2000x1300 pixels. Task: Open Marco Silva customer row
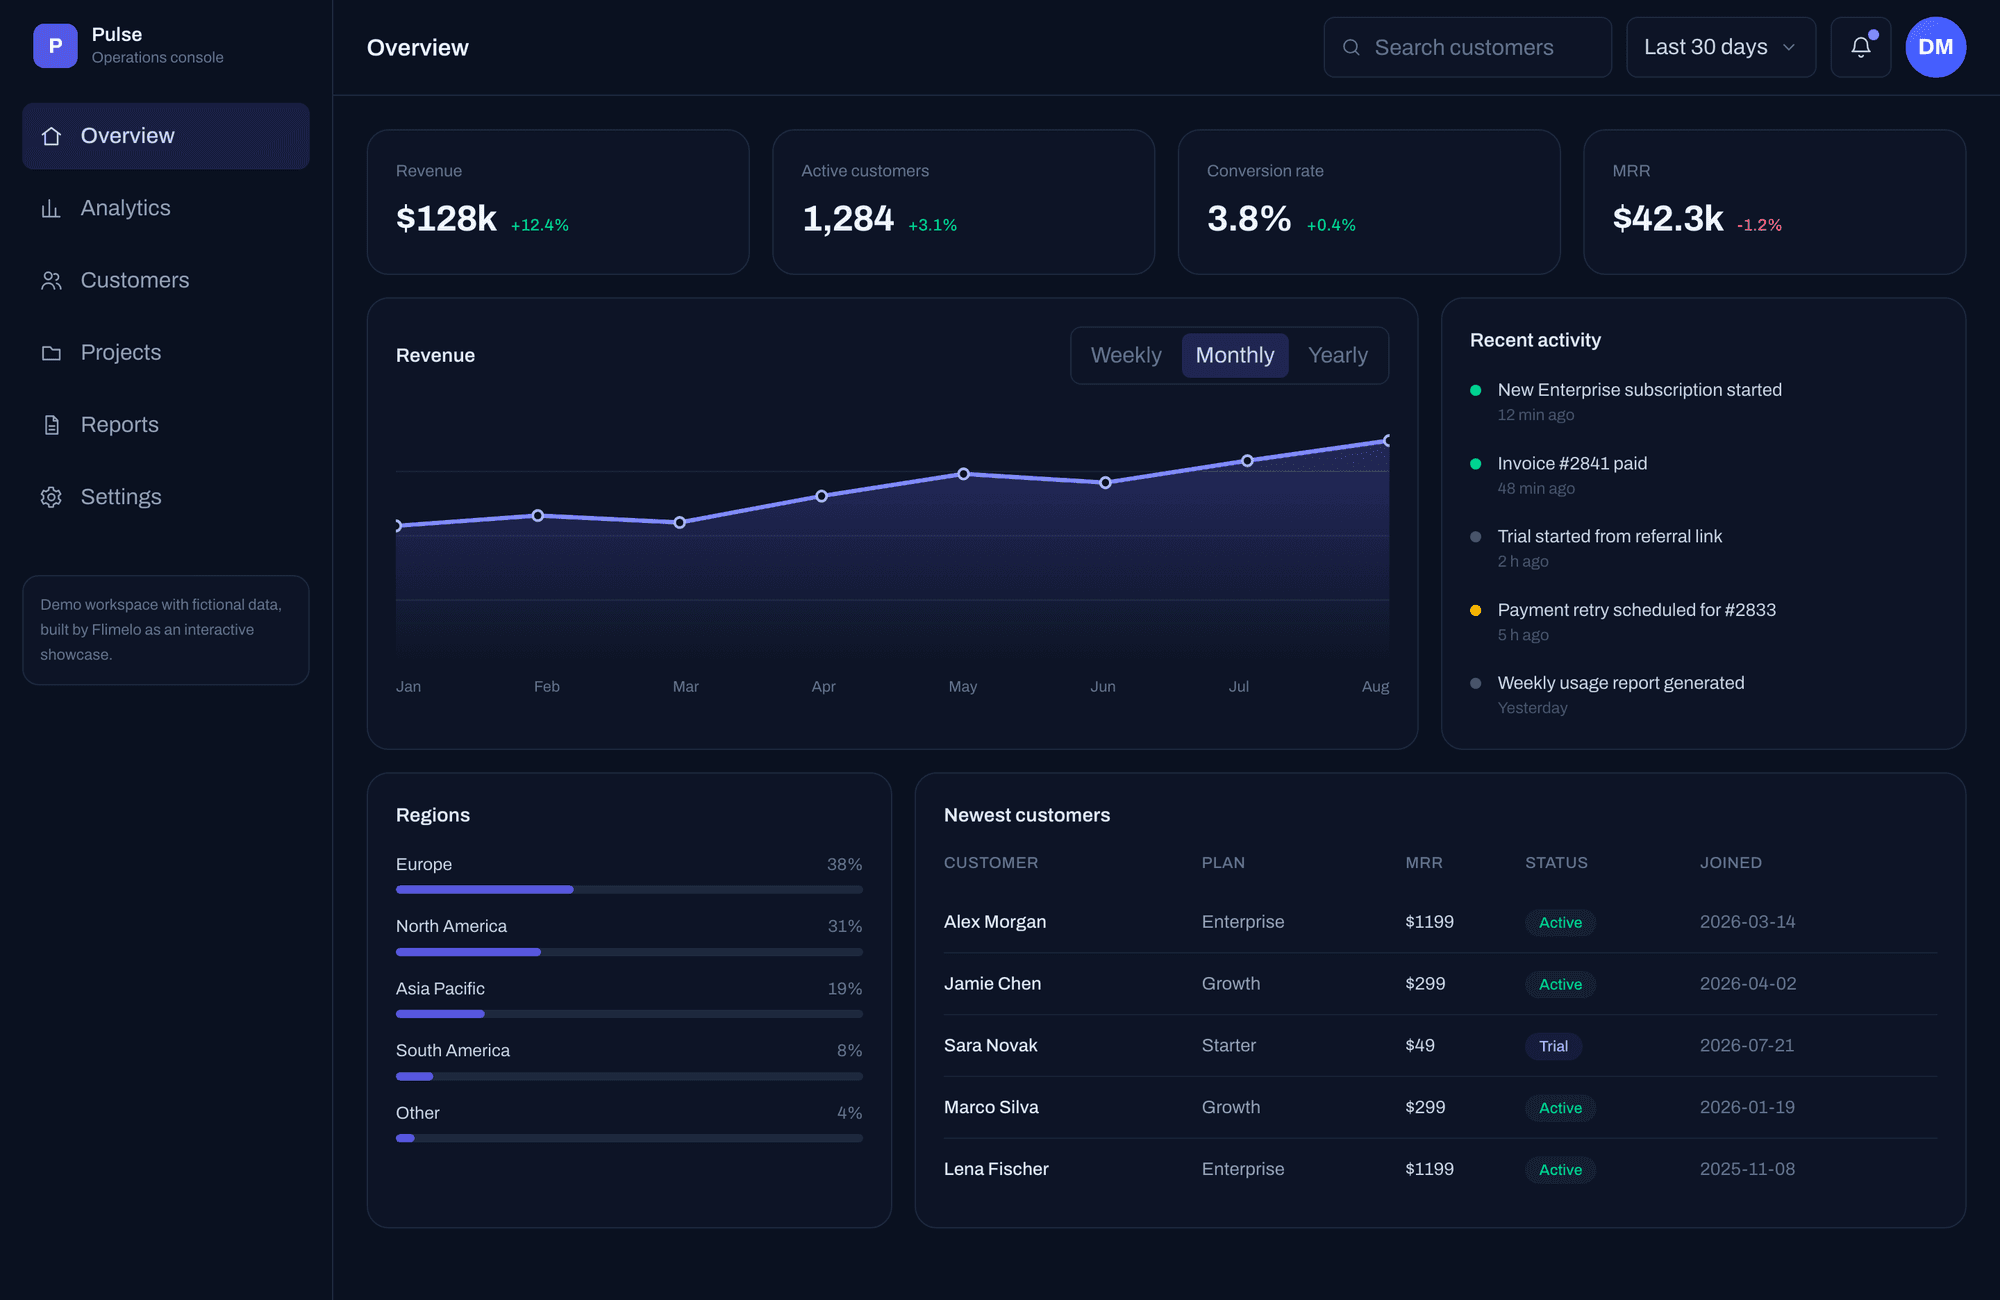[x=1440, y=1108]
